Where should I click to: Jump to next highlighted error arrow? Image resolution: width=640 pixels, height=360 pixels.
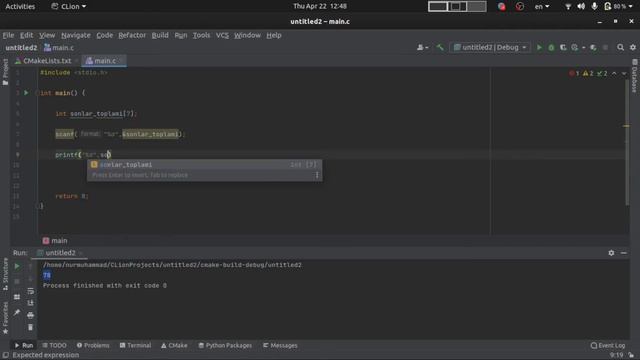tap(624, 73)
